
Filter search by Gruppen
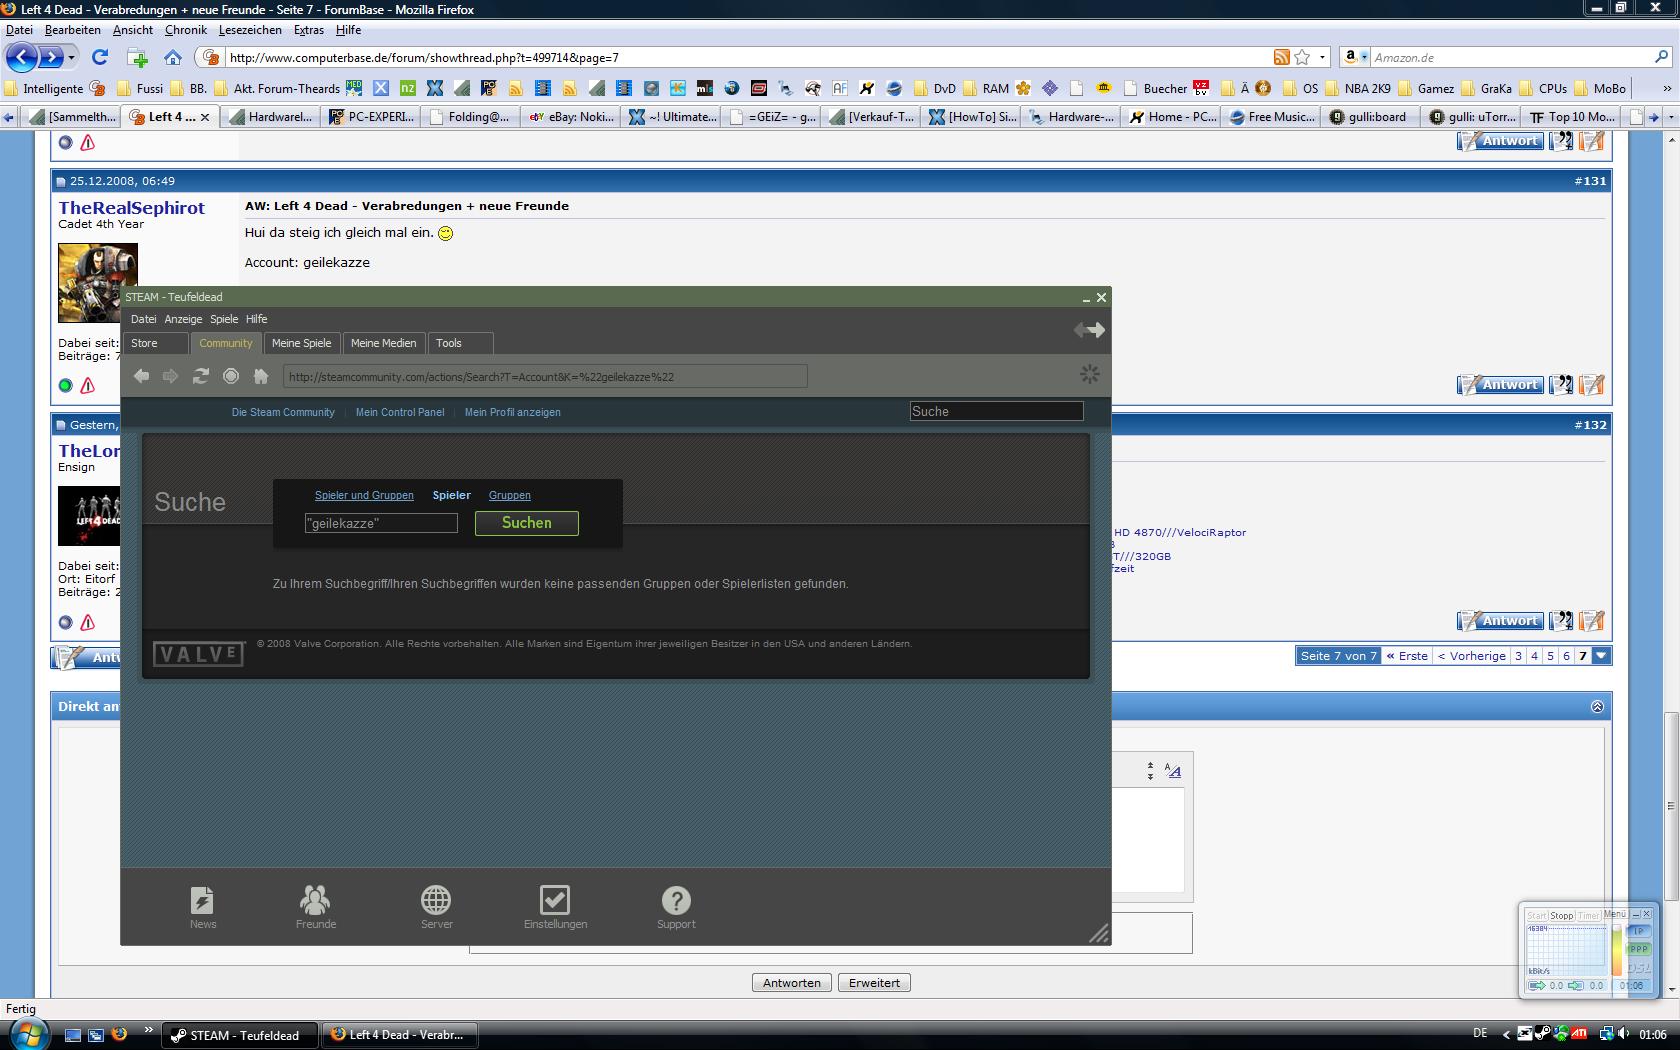click(x=510, y=495)
